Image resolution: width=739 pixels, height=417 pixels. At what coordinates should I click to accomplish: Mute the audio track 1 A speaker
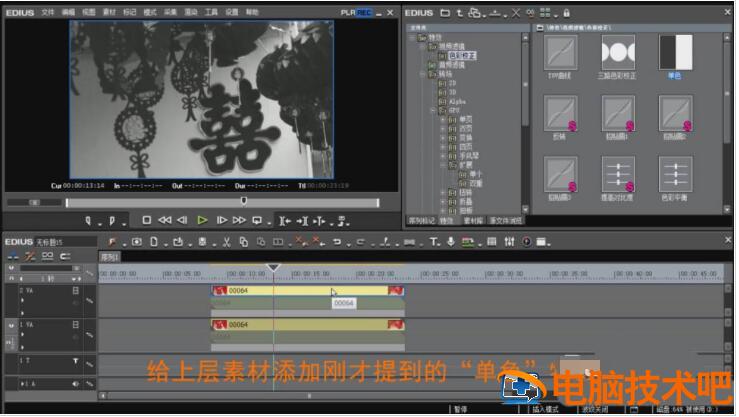(75, 384)
